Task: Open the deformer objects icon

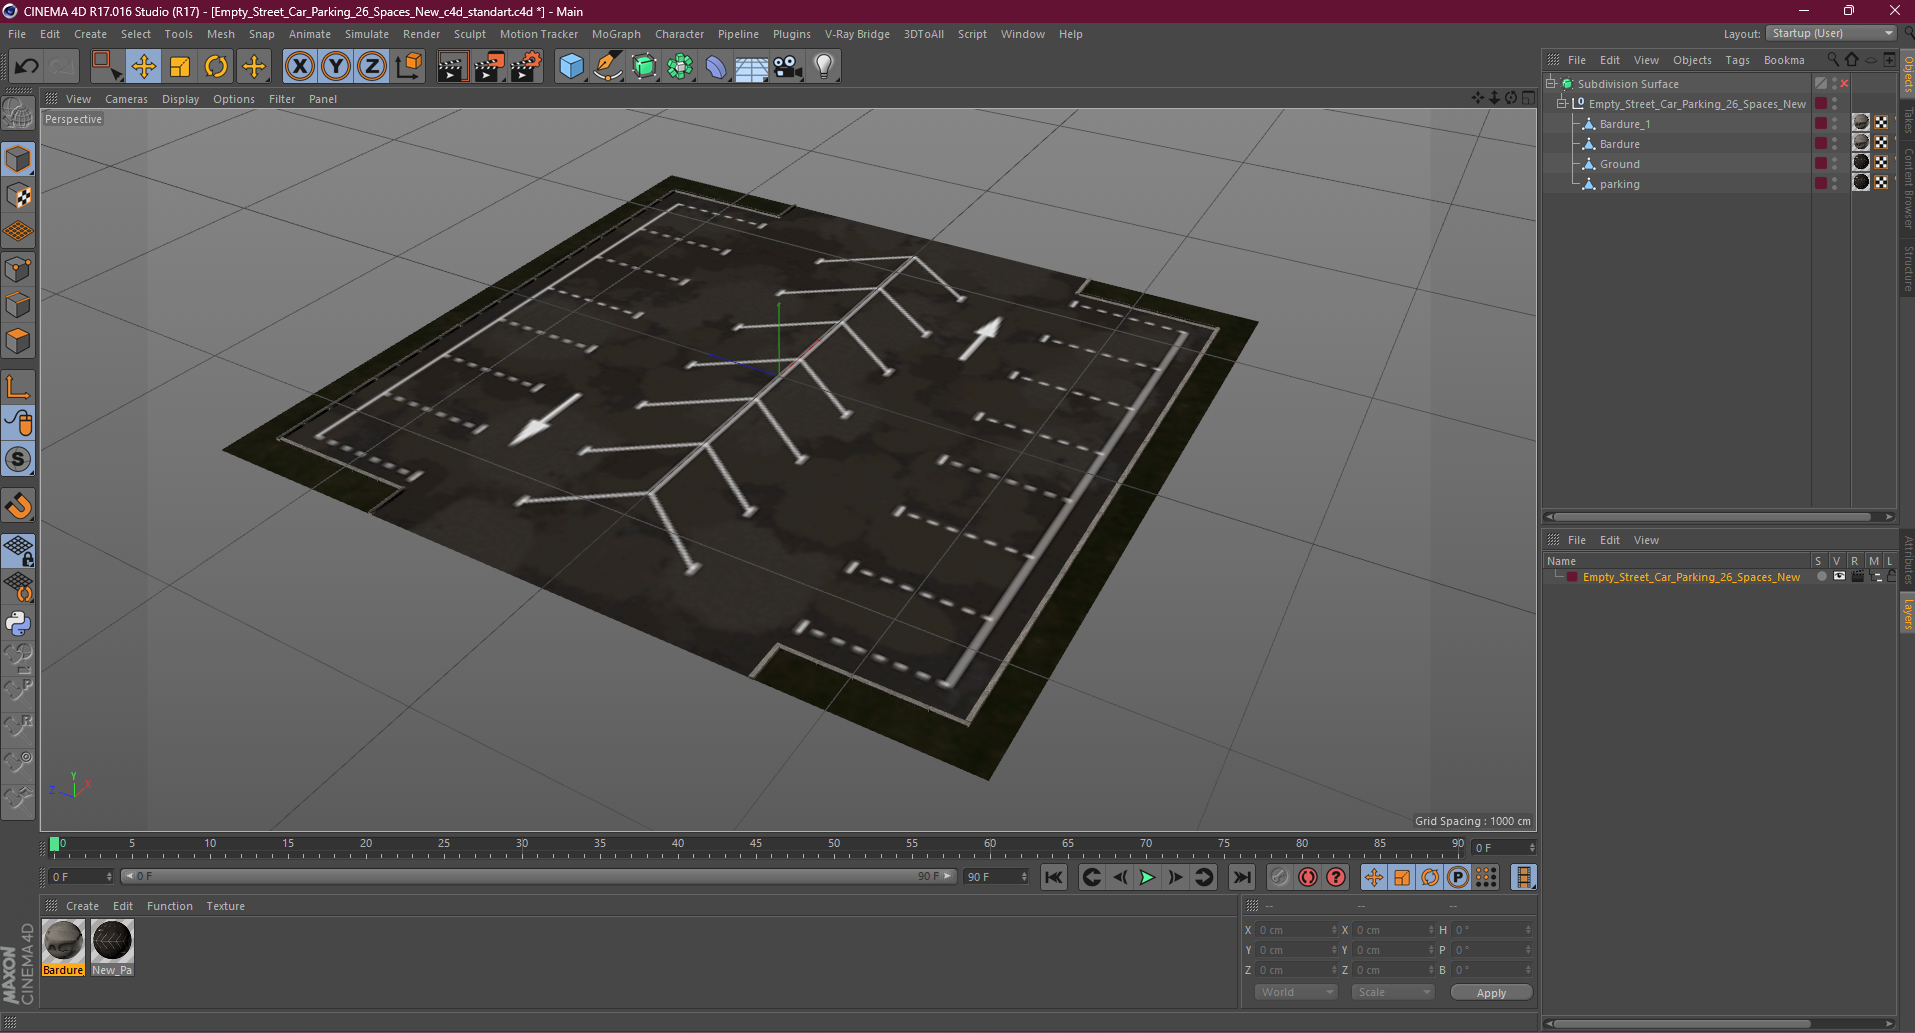Action: 716,67
